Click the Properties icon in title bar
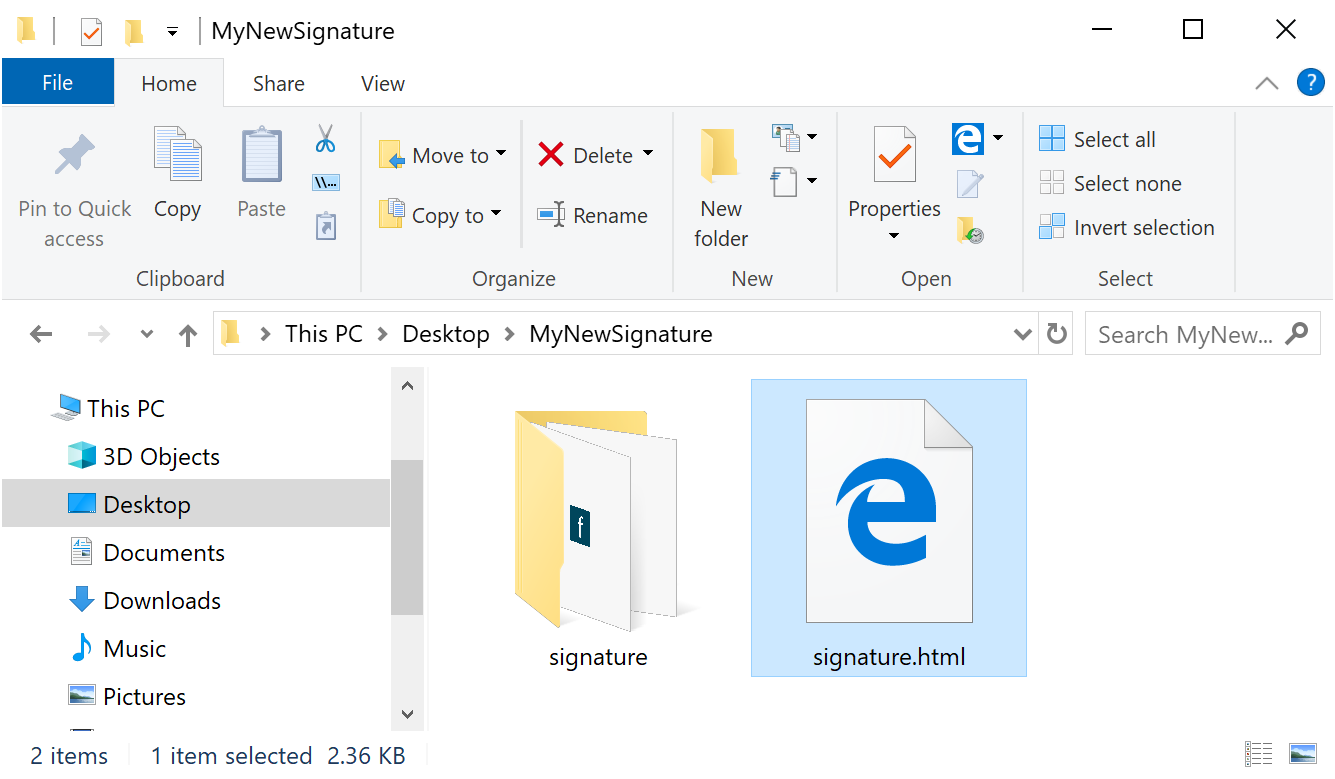Screen dimensions: 1335x779 91,31
